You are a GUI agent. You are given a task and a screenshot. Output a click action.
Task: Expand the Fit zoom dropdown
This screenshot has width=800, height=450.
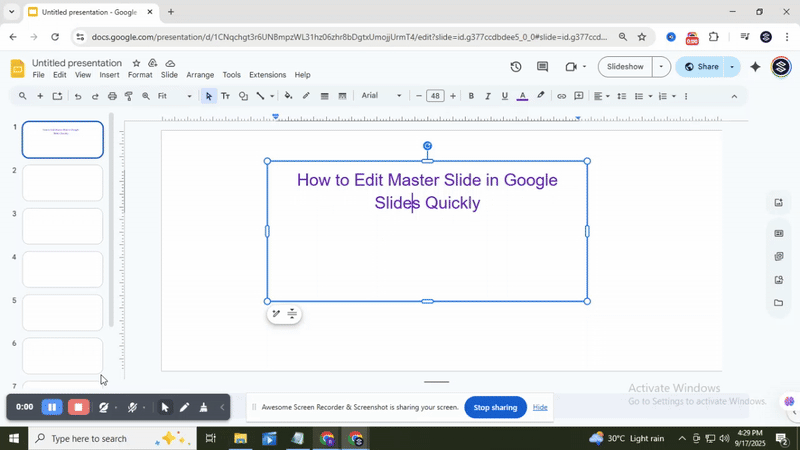tap(175, 96)
